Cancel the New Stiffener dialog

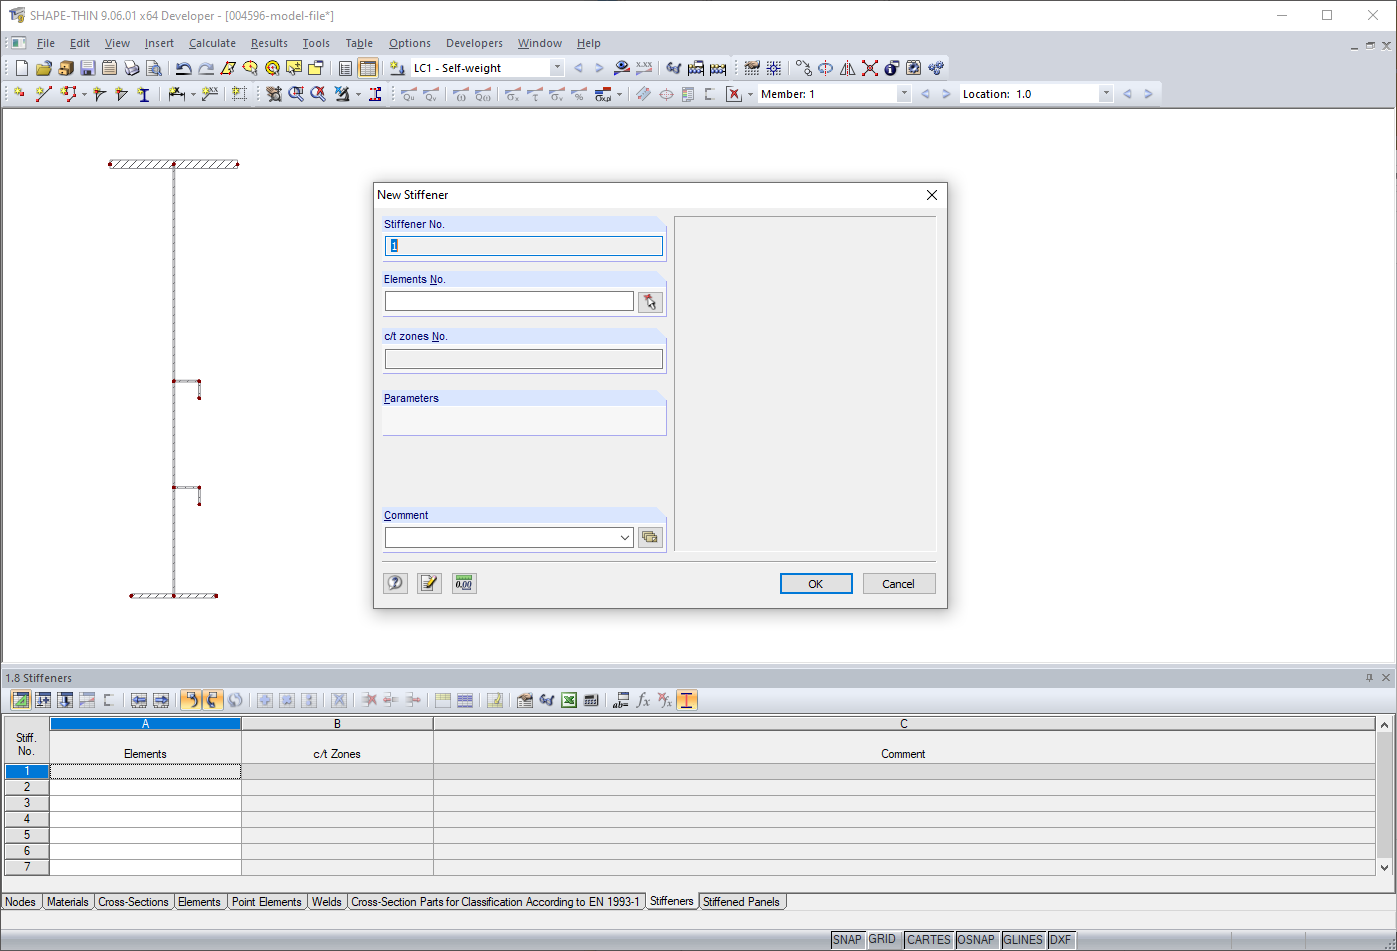pyautogui.click(x=898, y=583)
